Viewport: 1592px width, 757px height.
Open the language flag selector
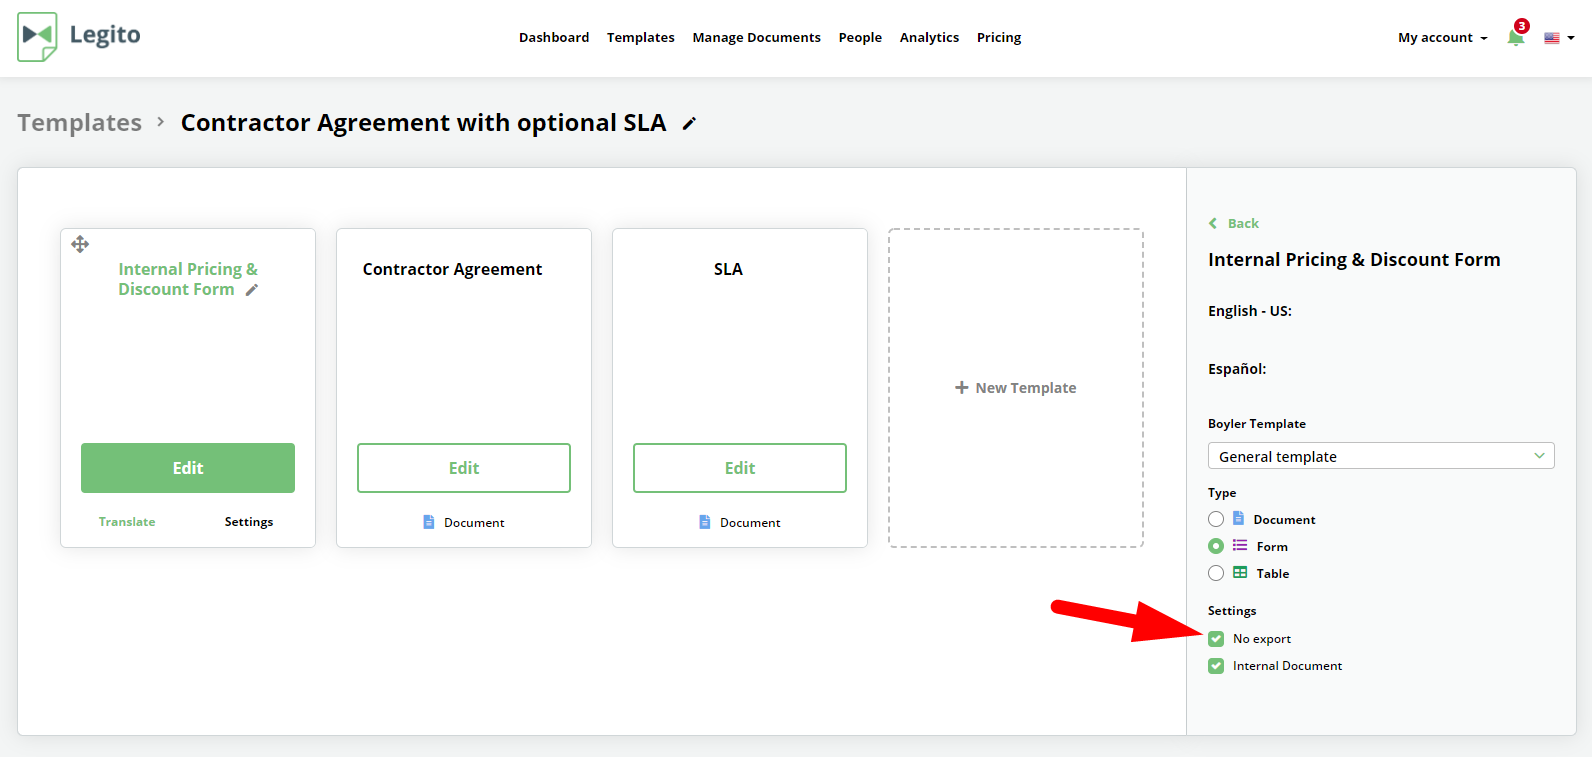click(x=1559, y=38)
